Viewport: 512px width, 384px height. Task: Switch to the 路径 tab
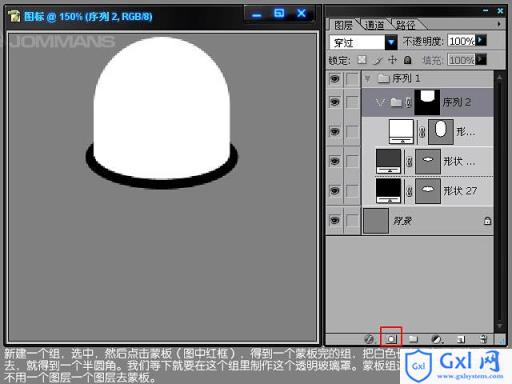point(405,25)
